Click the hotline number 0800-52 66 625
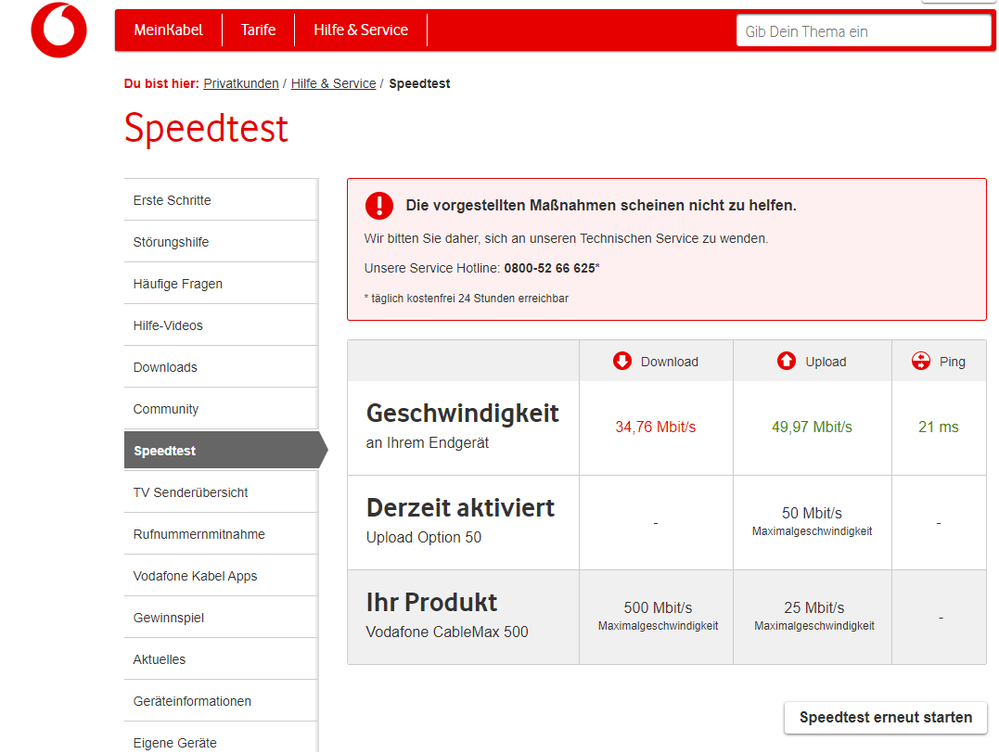The image size is (999, 752). (x=550, y=268)
